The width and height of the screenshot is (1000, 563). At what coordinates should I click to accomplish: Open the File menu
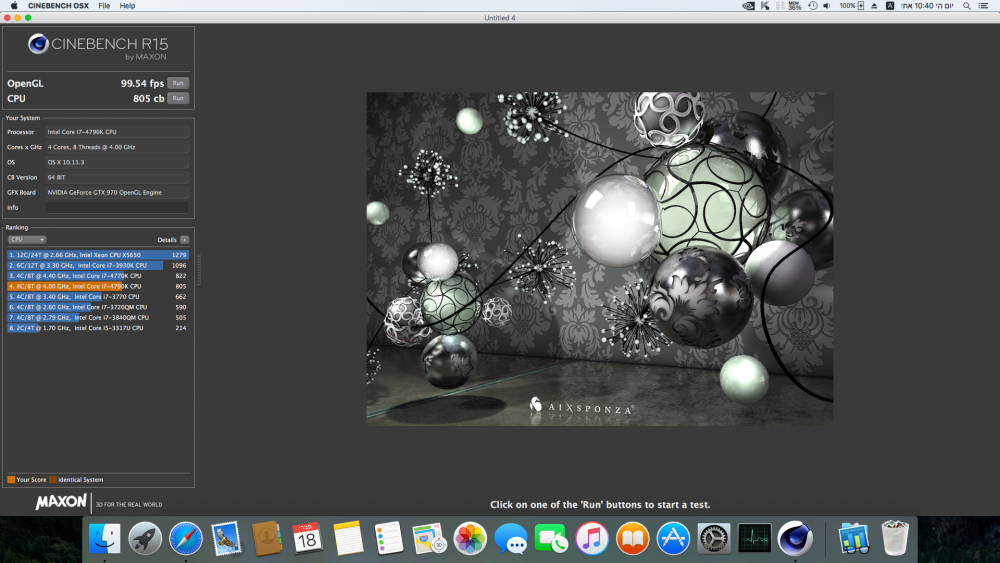tap(104, 6)
